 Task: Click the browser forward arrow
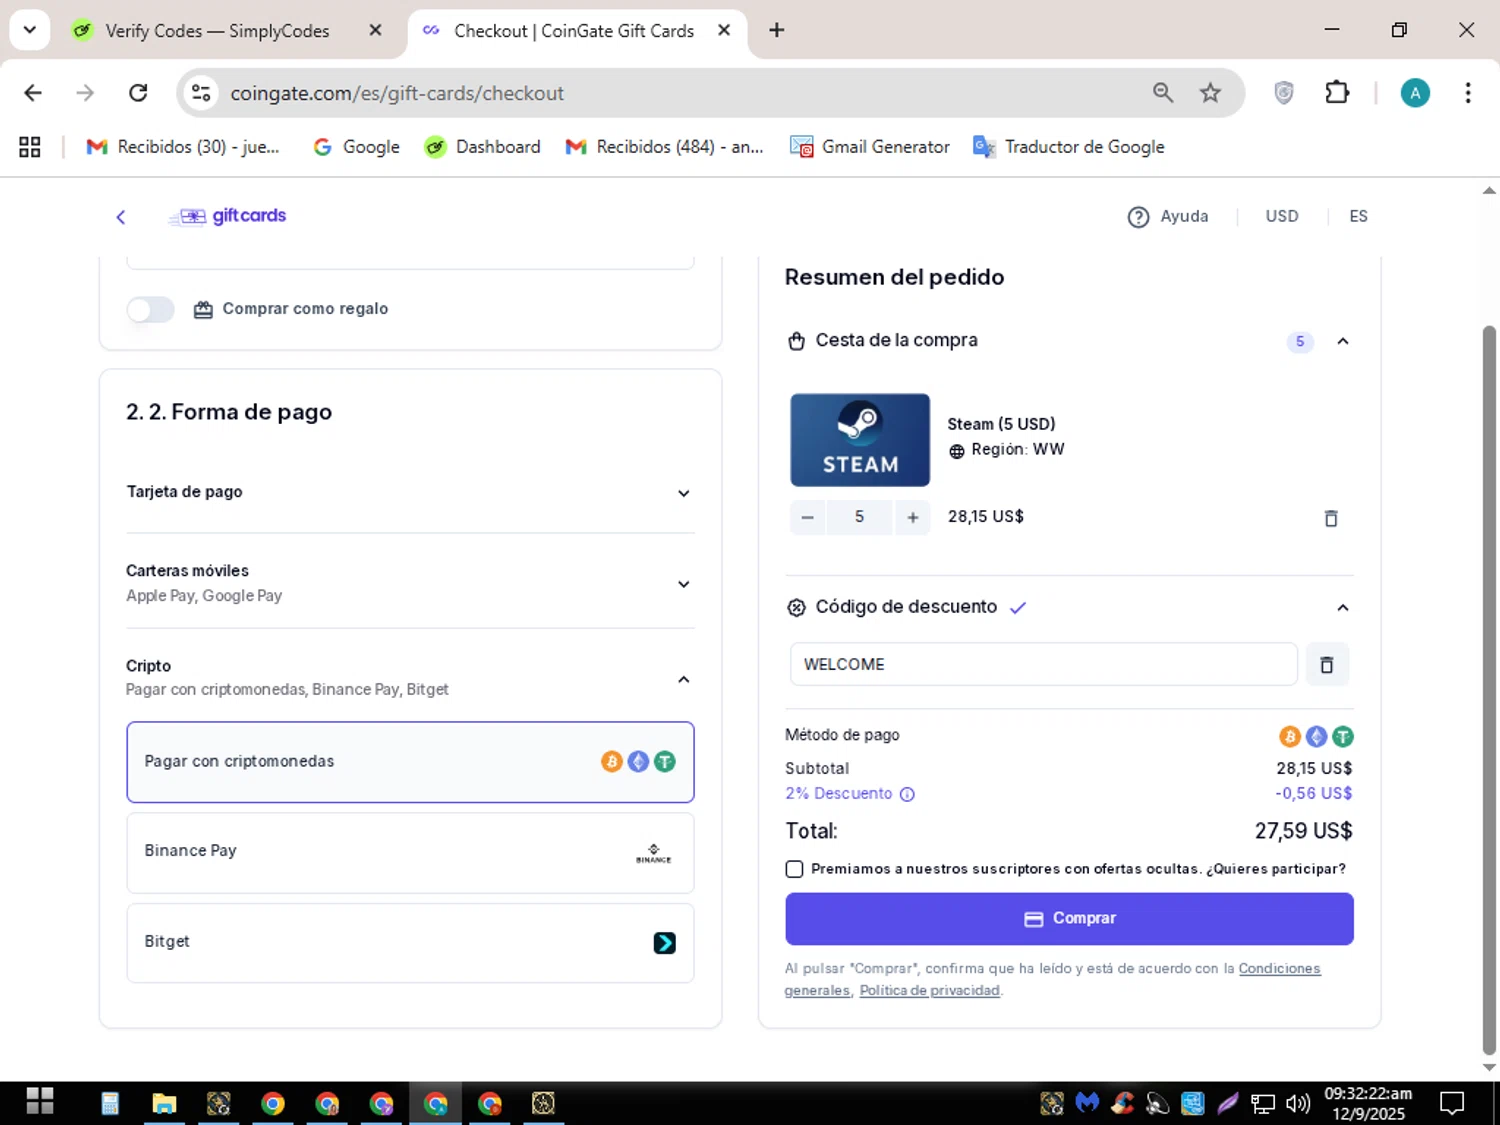click(x=85, y=93)
